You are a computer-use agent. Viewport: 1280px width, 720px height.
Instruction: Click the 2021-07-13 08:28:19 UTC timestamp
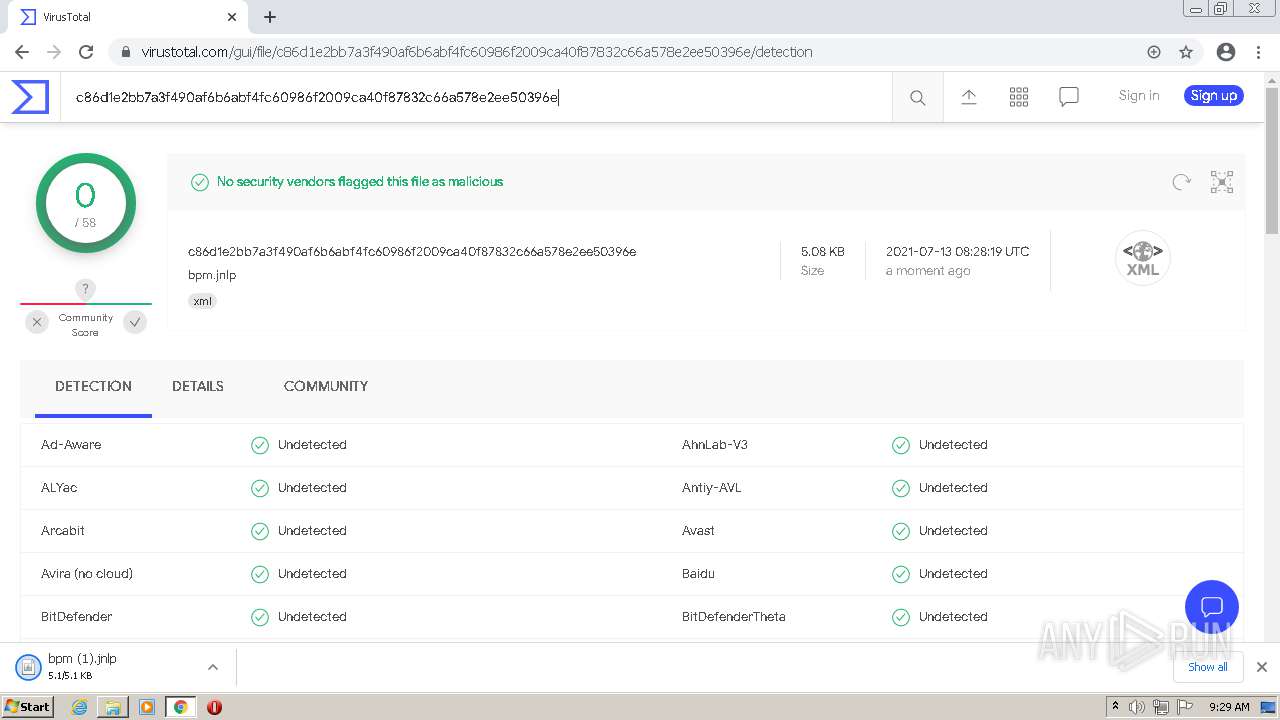[x=958, y=252]
